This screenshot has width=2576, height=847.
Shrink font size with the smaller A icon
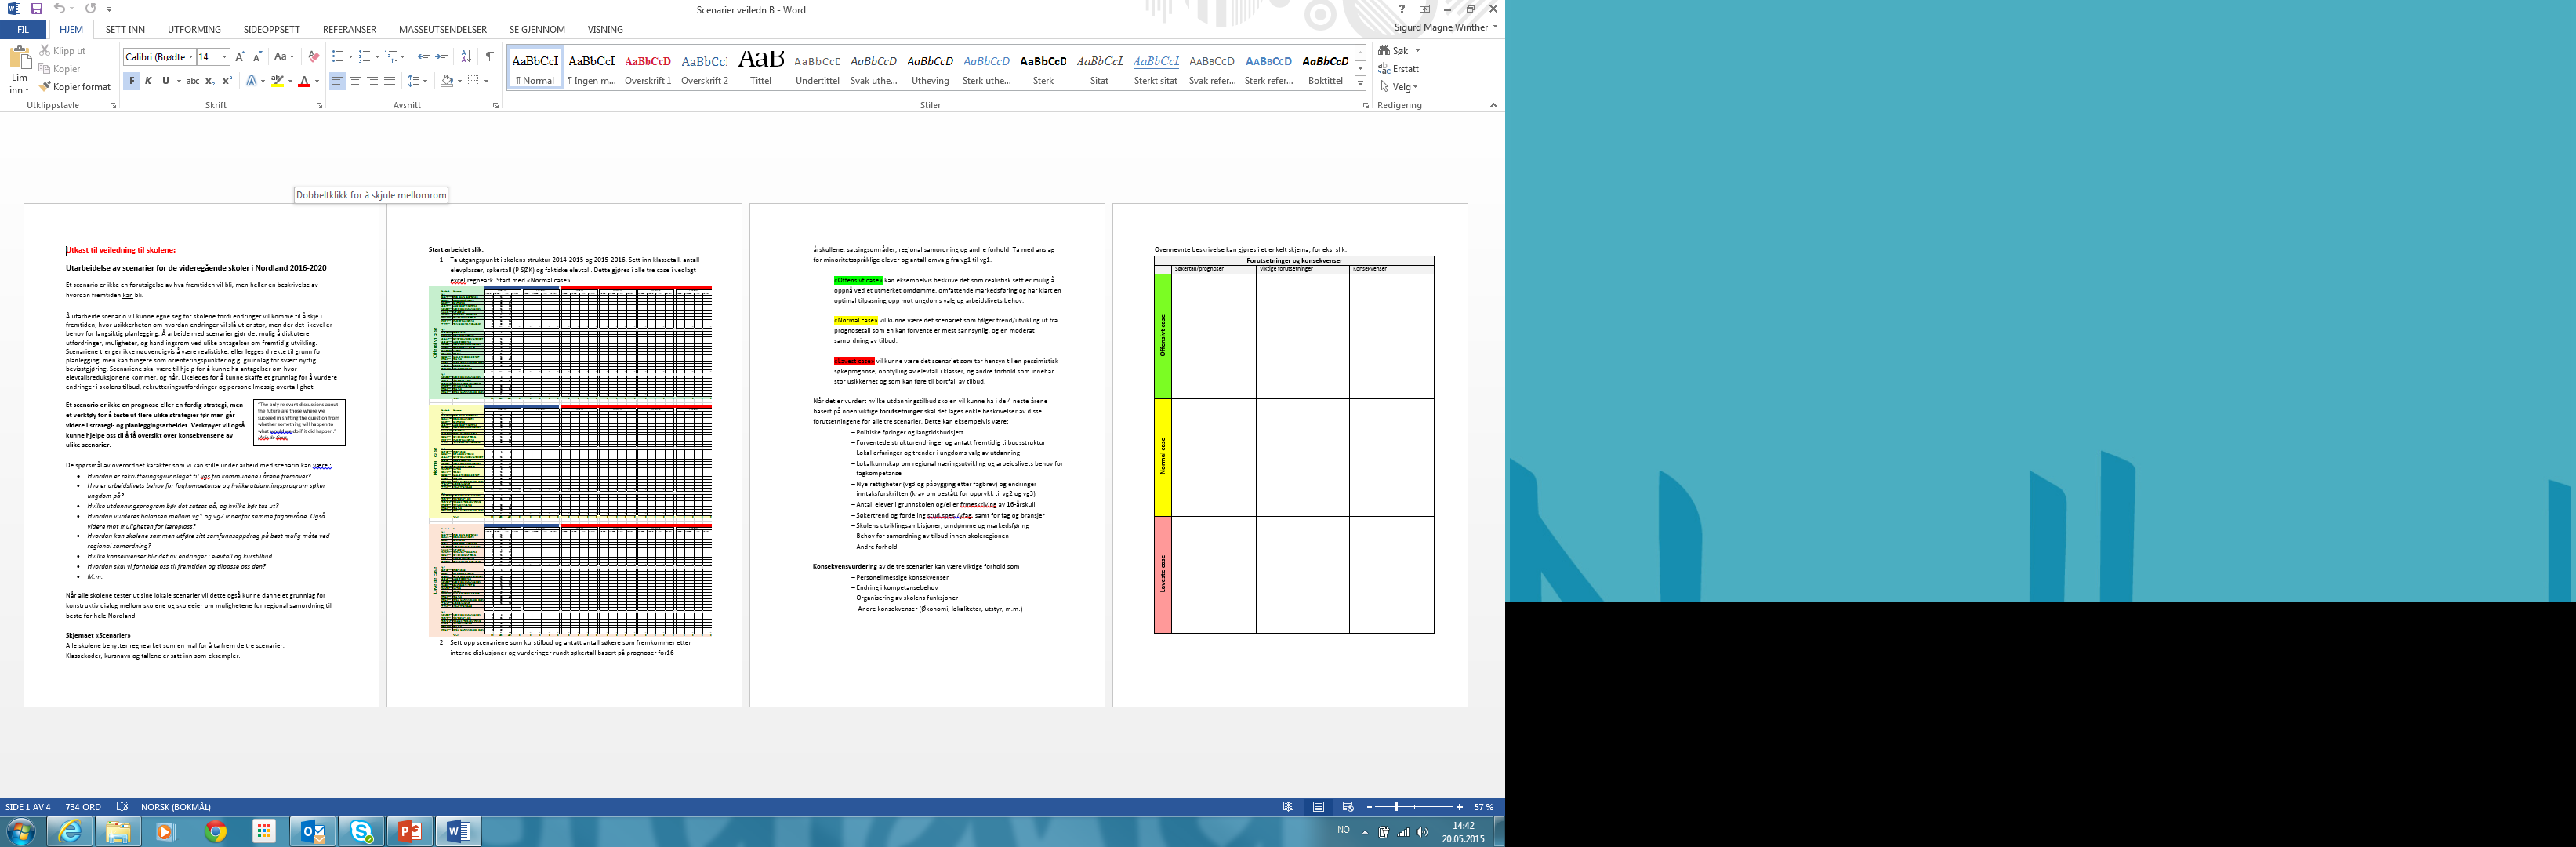tap(257, 57)
